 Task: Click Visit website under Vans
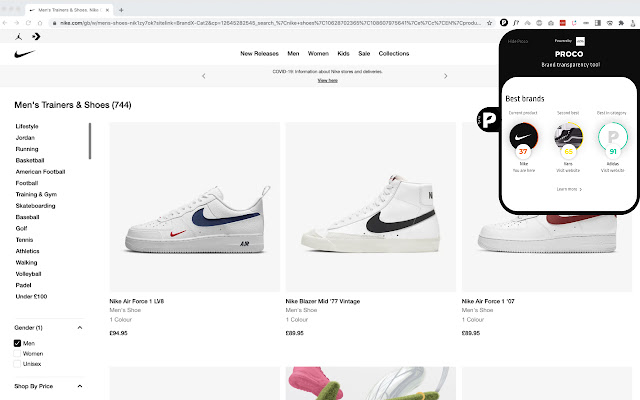pyautogui.click(x=568, y=170)
